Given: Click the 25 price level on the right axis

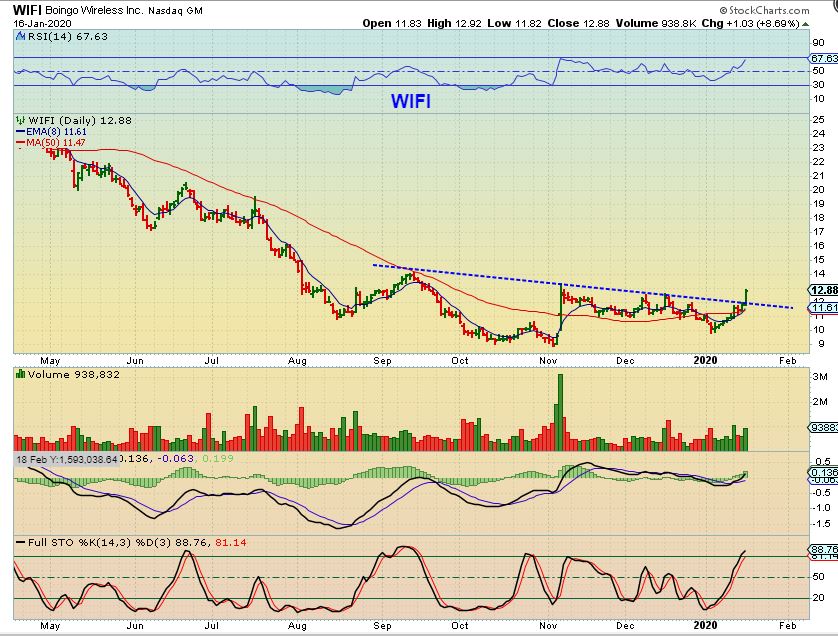Looking at the screenshot, I should pyautogui.click(x=818, y=120).
